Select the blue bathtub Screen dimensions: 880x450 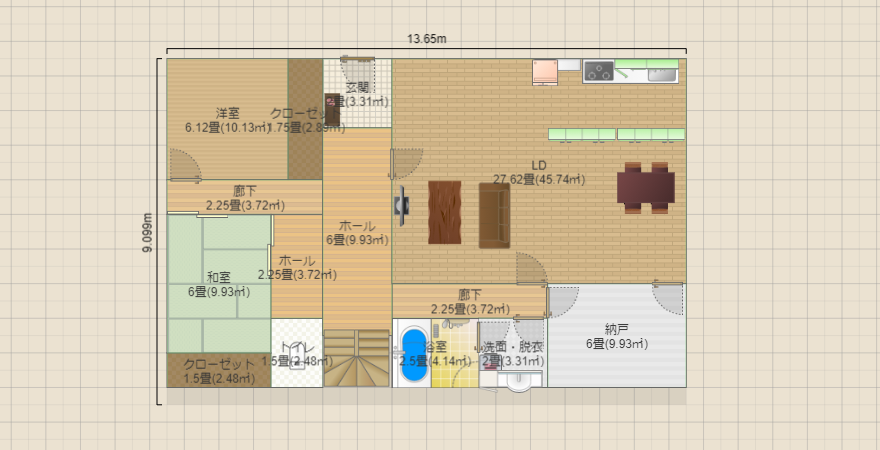(x=415, y=355)
